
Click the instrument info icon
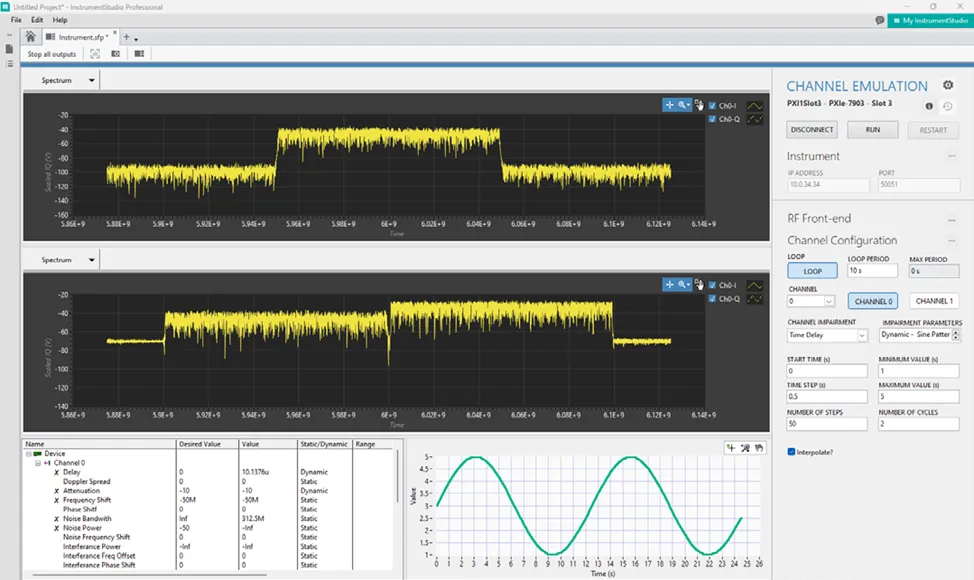pos(929,106)
